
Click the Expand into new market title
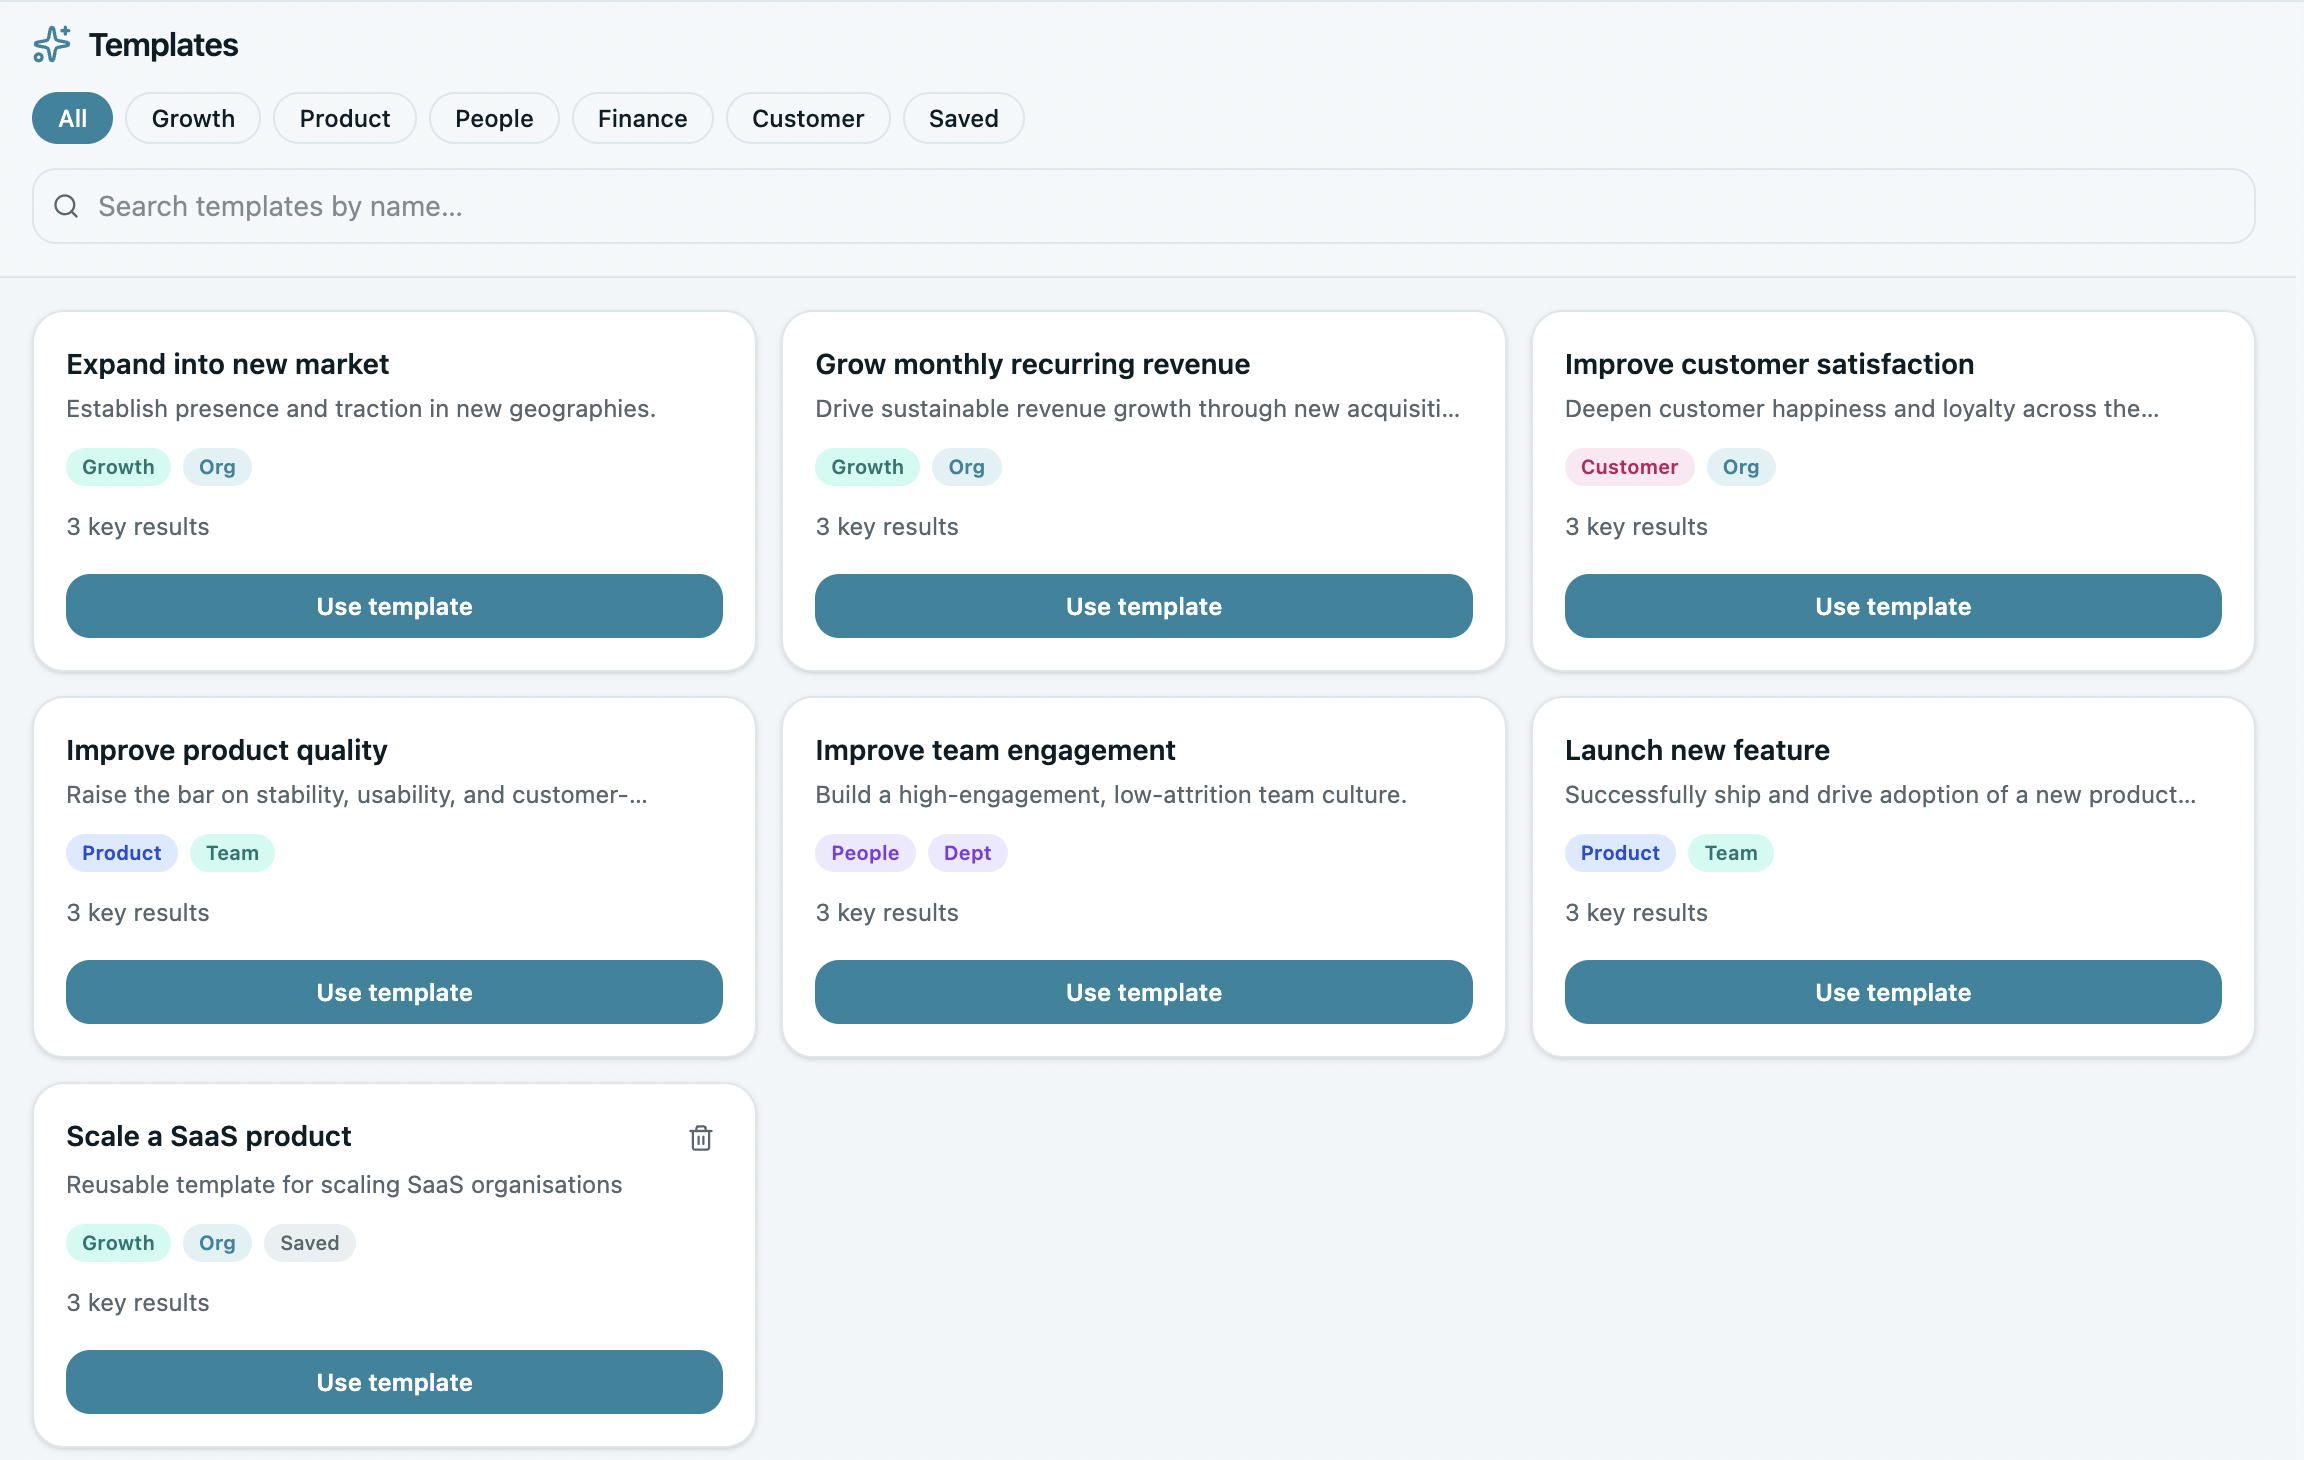pyautogui.click(x=228, y=364)
